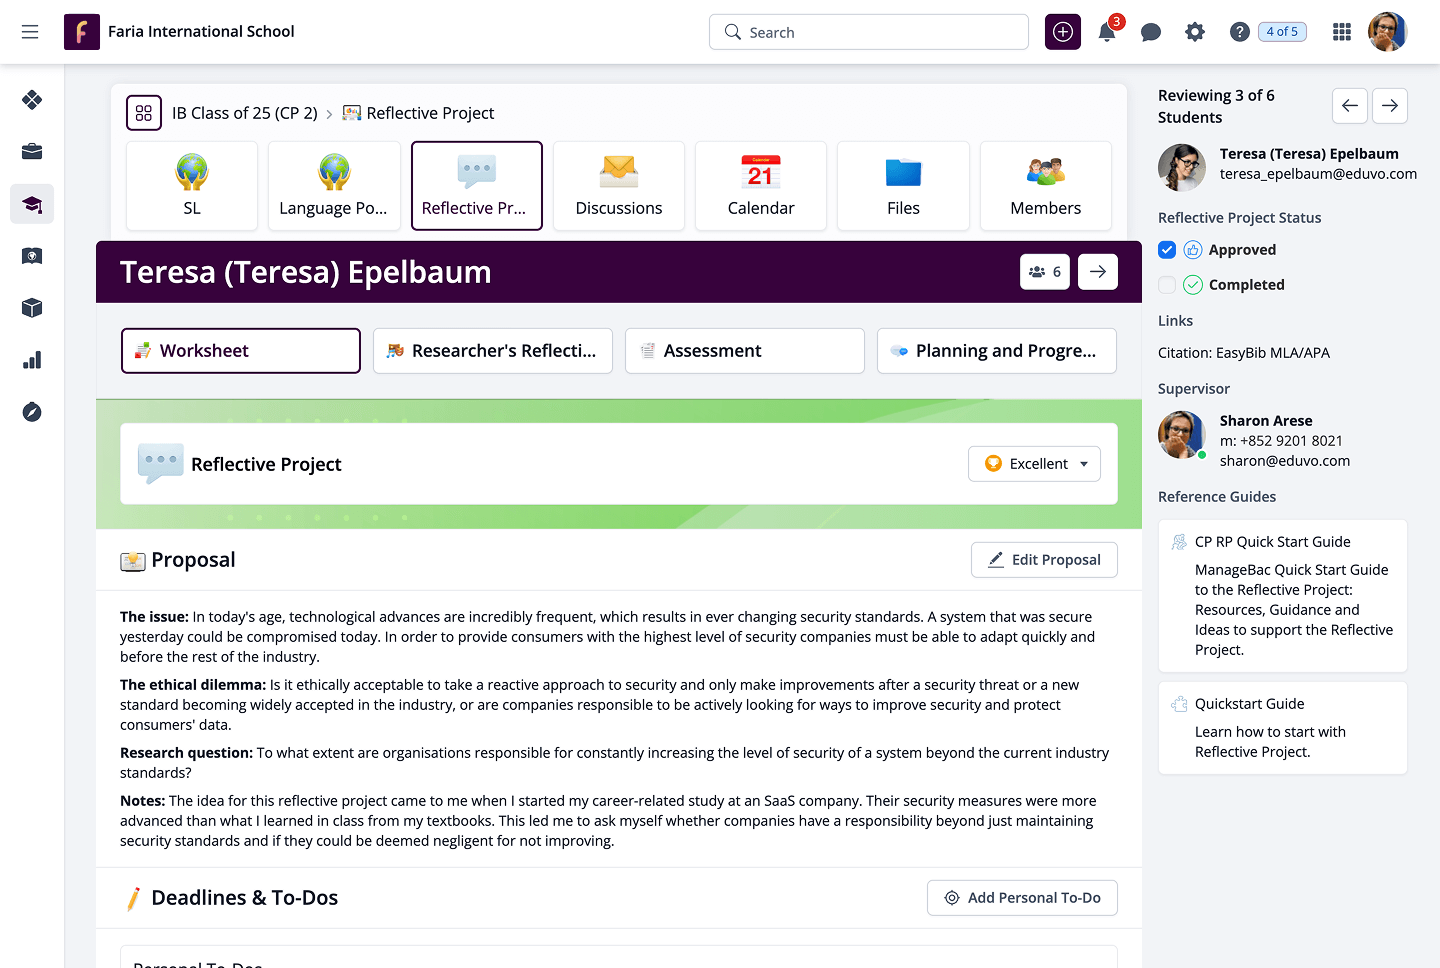Click the notifications bell icon

[1107, 32]
